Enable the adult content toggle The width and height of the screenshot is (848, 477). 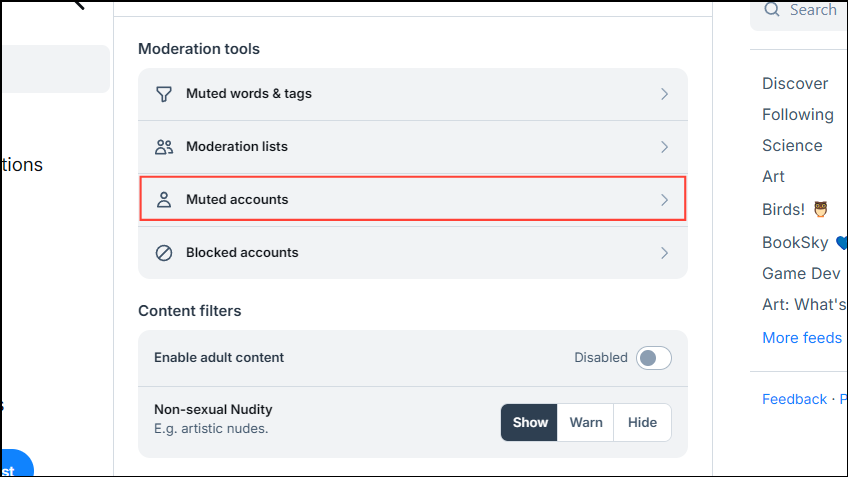[x=653, y=358]
